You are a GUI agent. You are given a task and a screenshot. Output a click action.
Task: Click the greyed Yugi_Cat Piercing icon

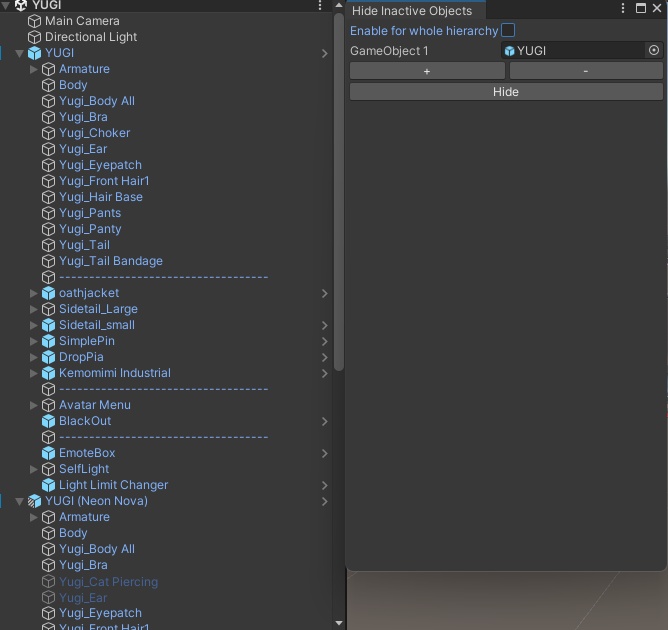48,581
